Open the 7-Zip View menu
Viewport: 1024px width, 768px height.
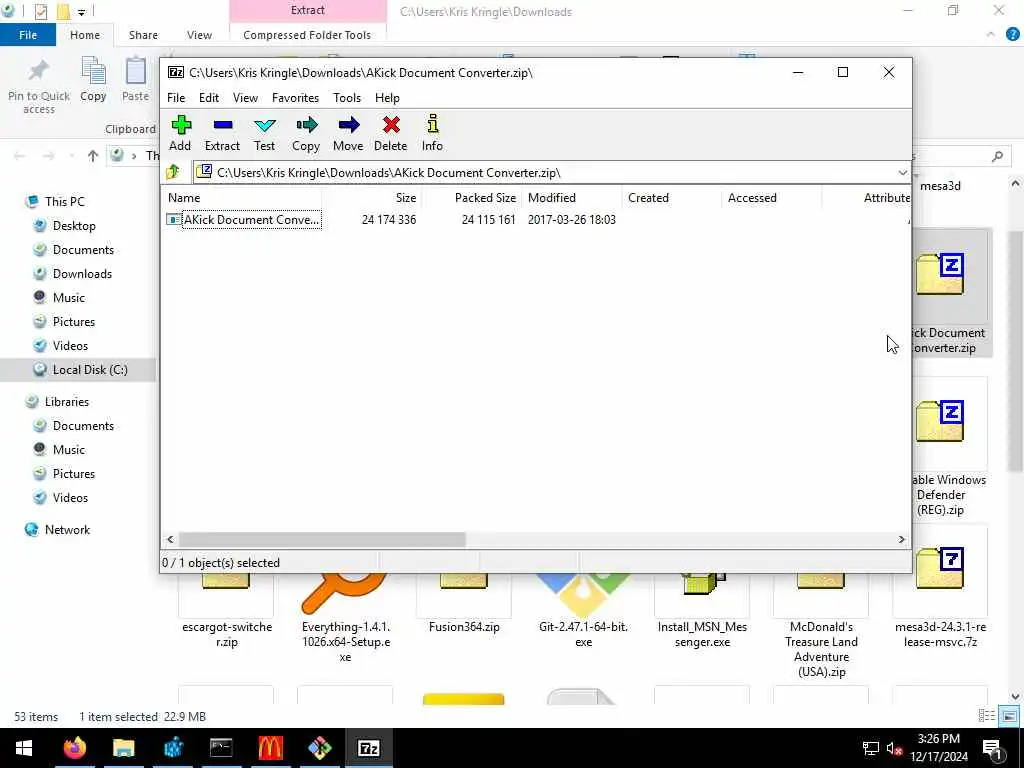246,98
